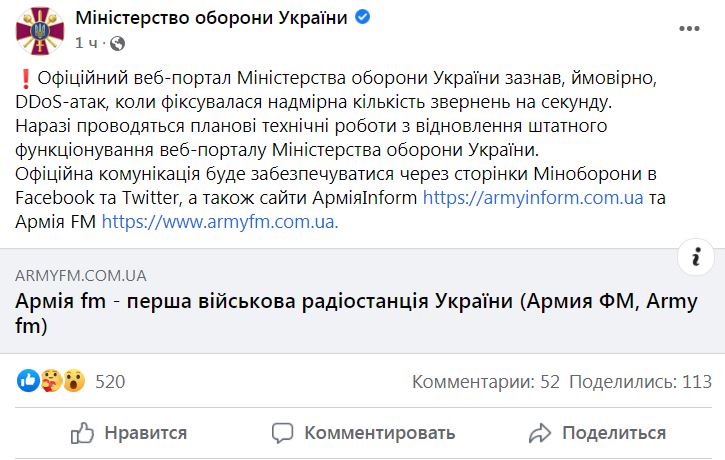Image resolution: width=725 pixels, height=460 pixels.
Task: Click the globe public-audience icon
Action: coord(117,43)
